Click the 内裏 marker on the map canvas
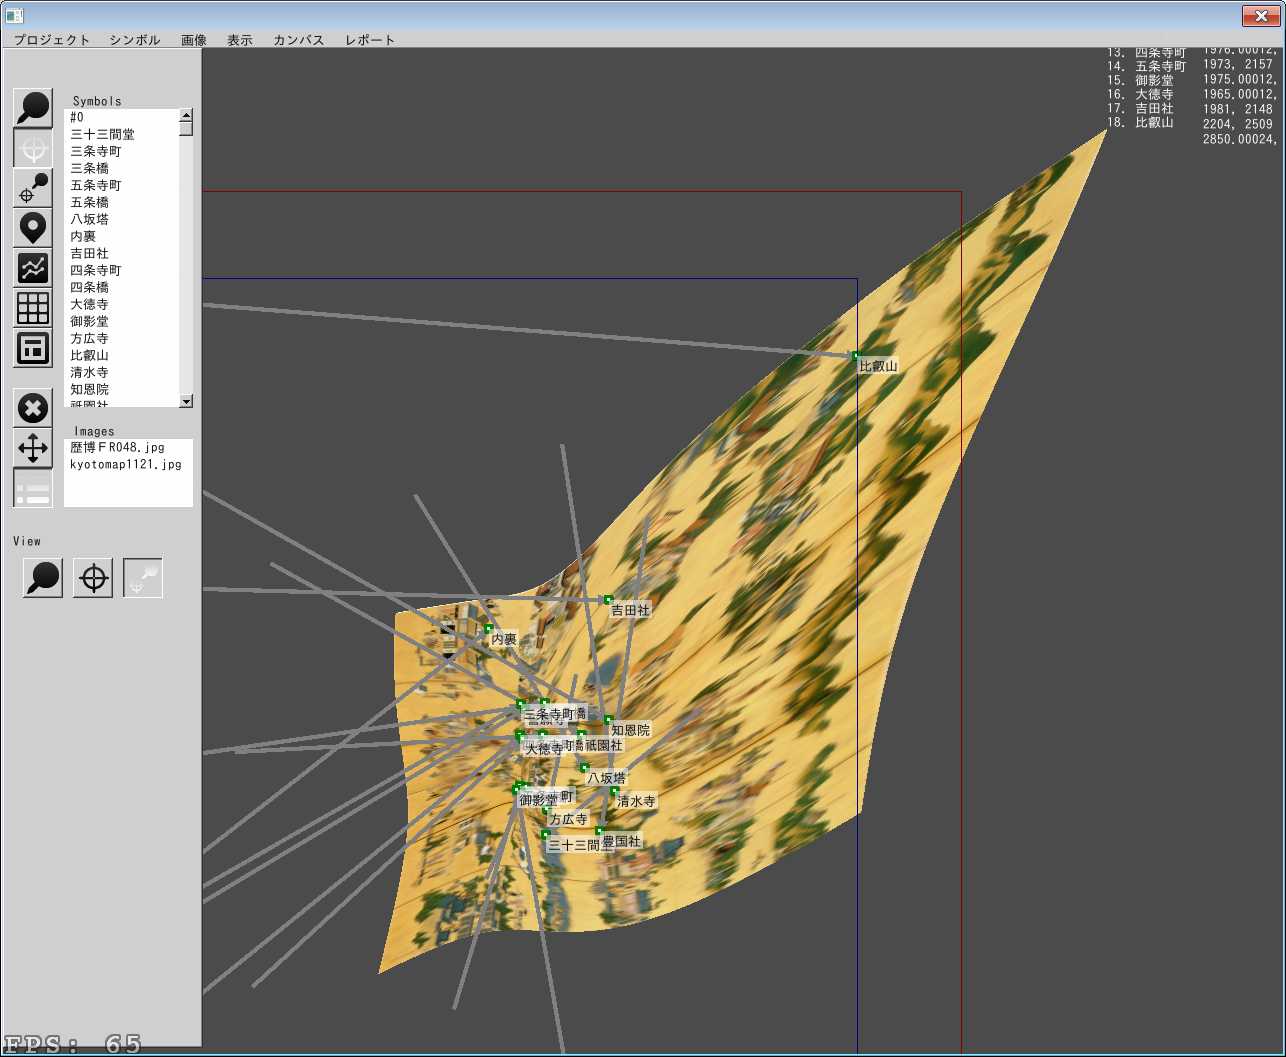This screenshot has width=1286, height=1057. coord(489,629)
